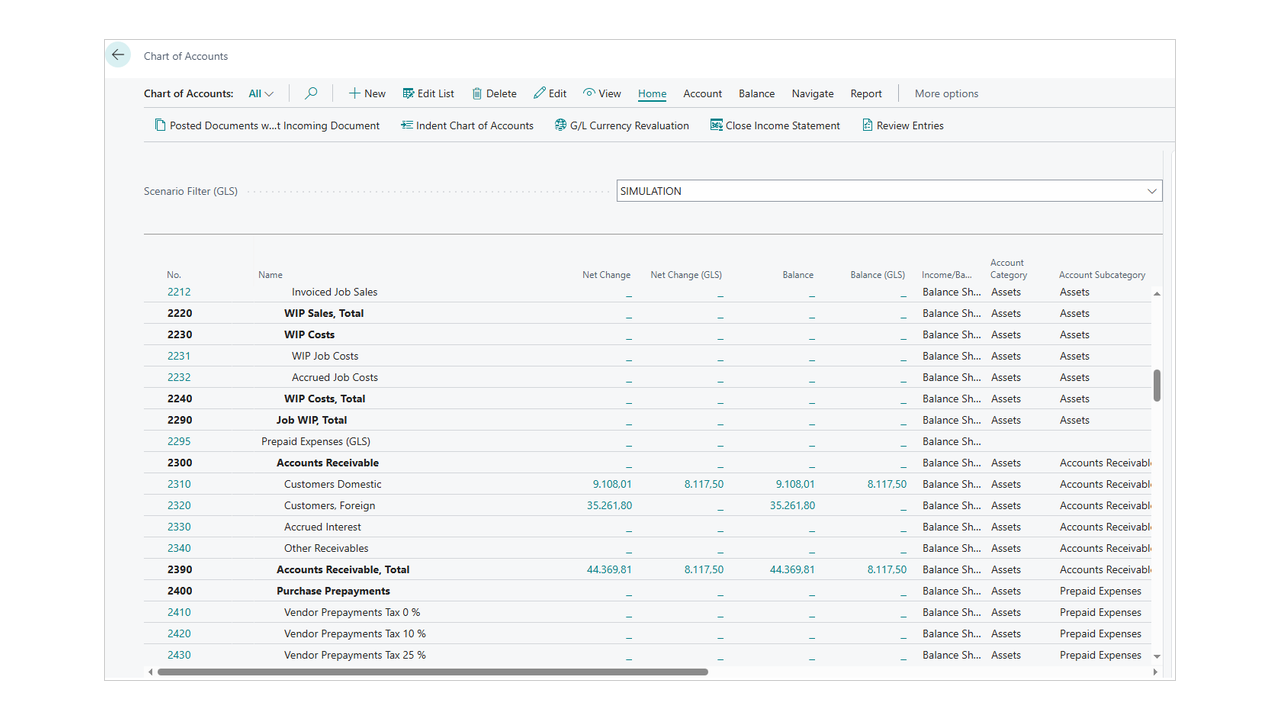The width and height of the screenshot is (1280, 720).
Task: Run Indent Chart of Accounts
Action: 467,125
